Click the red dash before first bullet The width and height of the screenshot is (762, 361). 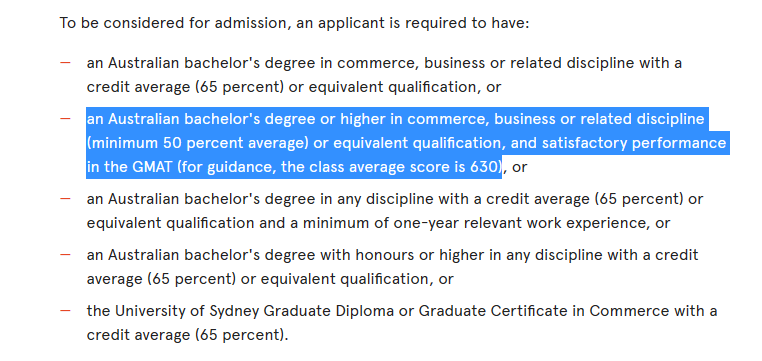click(x=65, y=63)
